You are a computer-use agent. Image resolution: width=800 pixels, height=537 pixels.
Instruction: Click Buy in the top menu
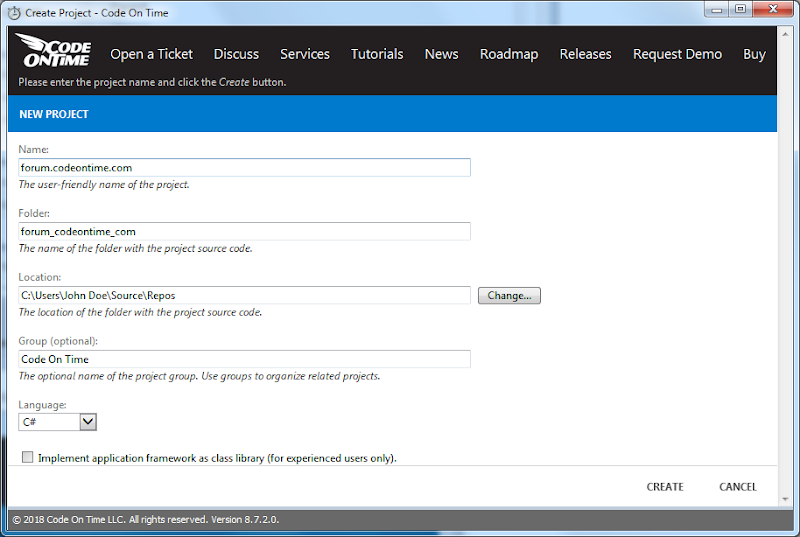(754, 54)
